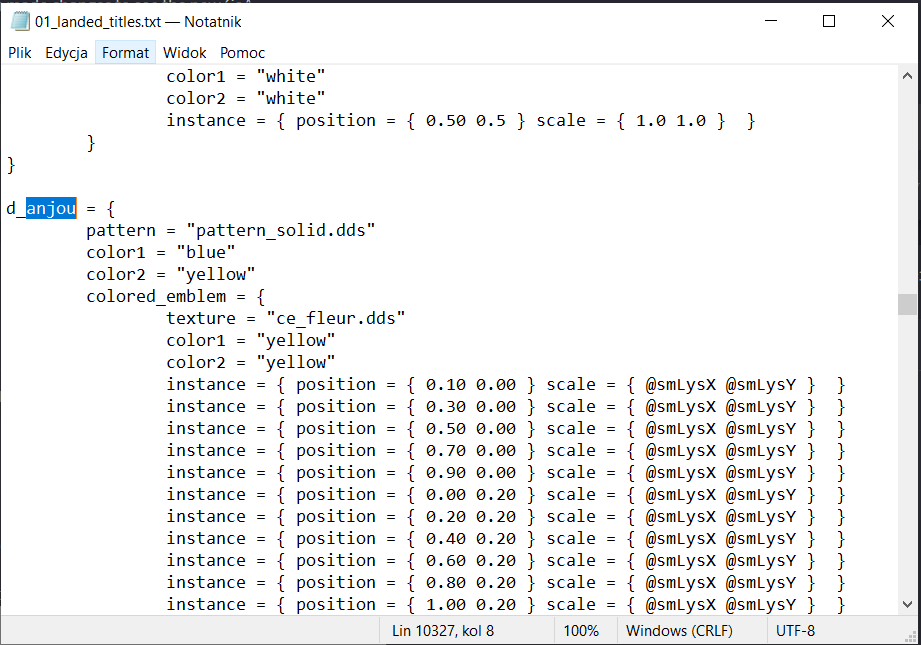
Task: Place cursor in "ce_fleur.dds" texture value
Action: tap(335, 318)
